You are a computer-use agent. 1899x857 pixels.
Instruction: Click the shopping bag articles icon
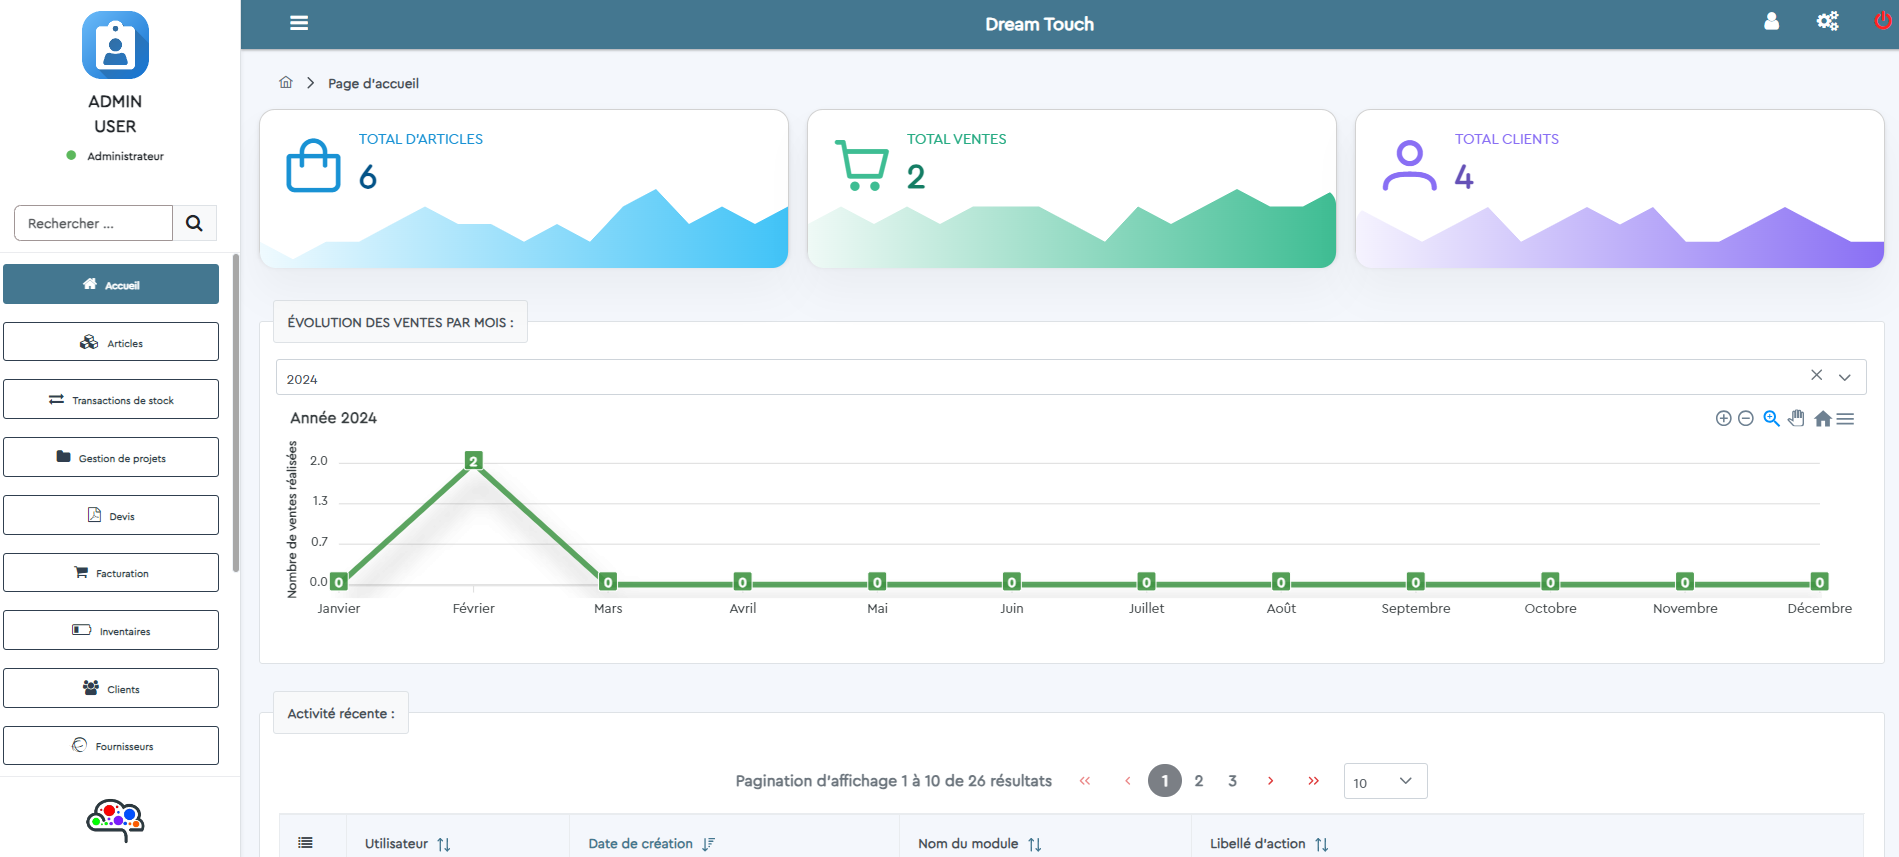pos(313,165)
